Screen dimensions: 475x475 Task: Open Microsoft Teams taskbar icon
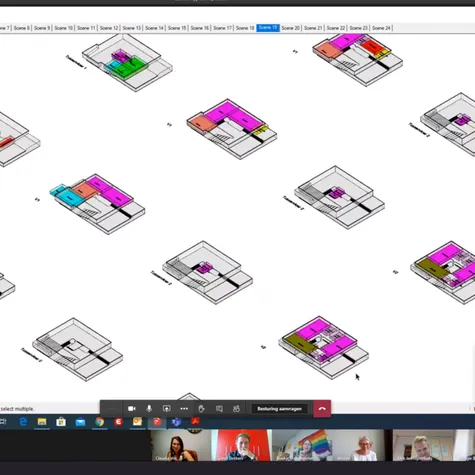176,422
